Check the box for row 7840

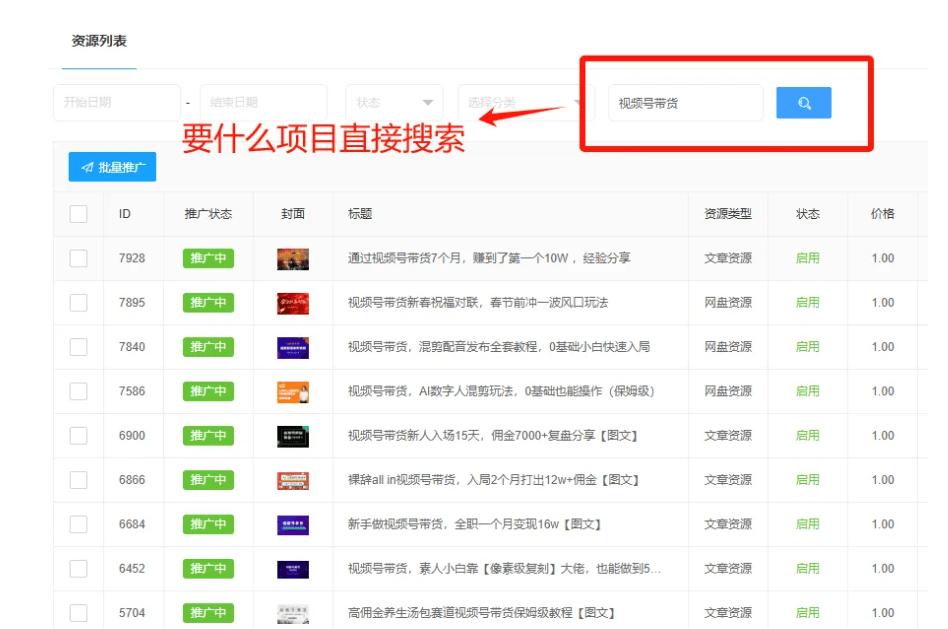point(79,347)
